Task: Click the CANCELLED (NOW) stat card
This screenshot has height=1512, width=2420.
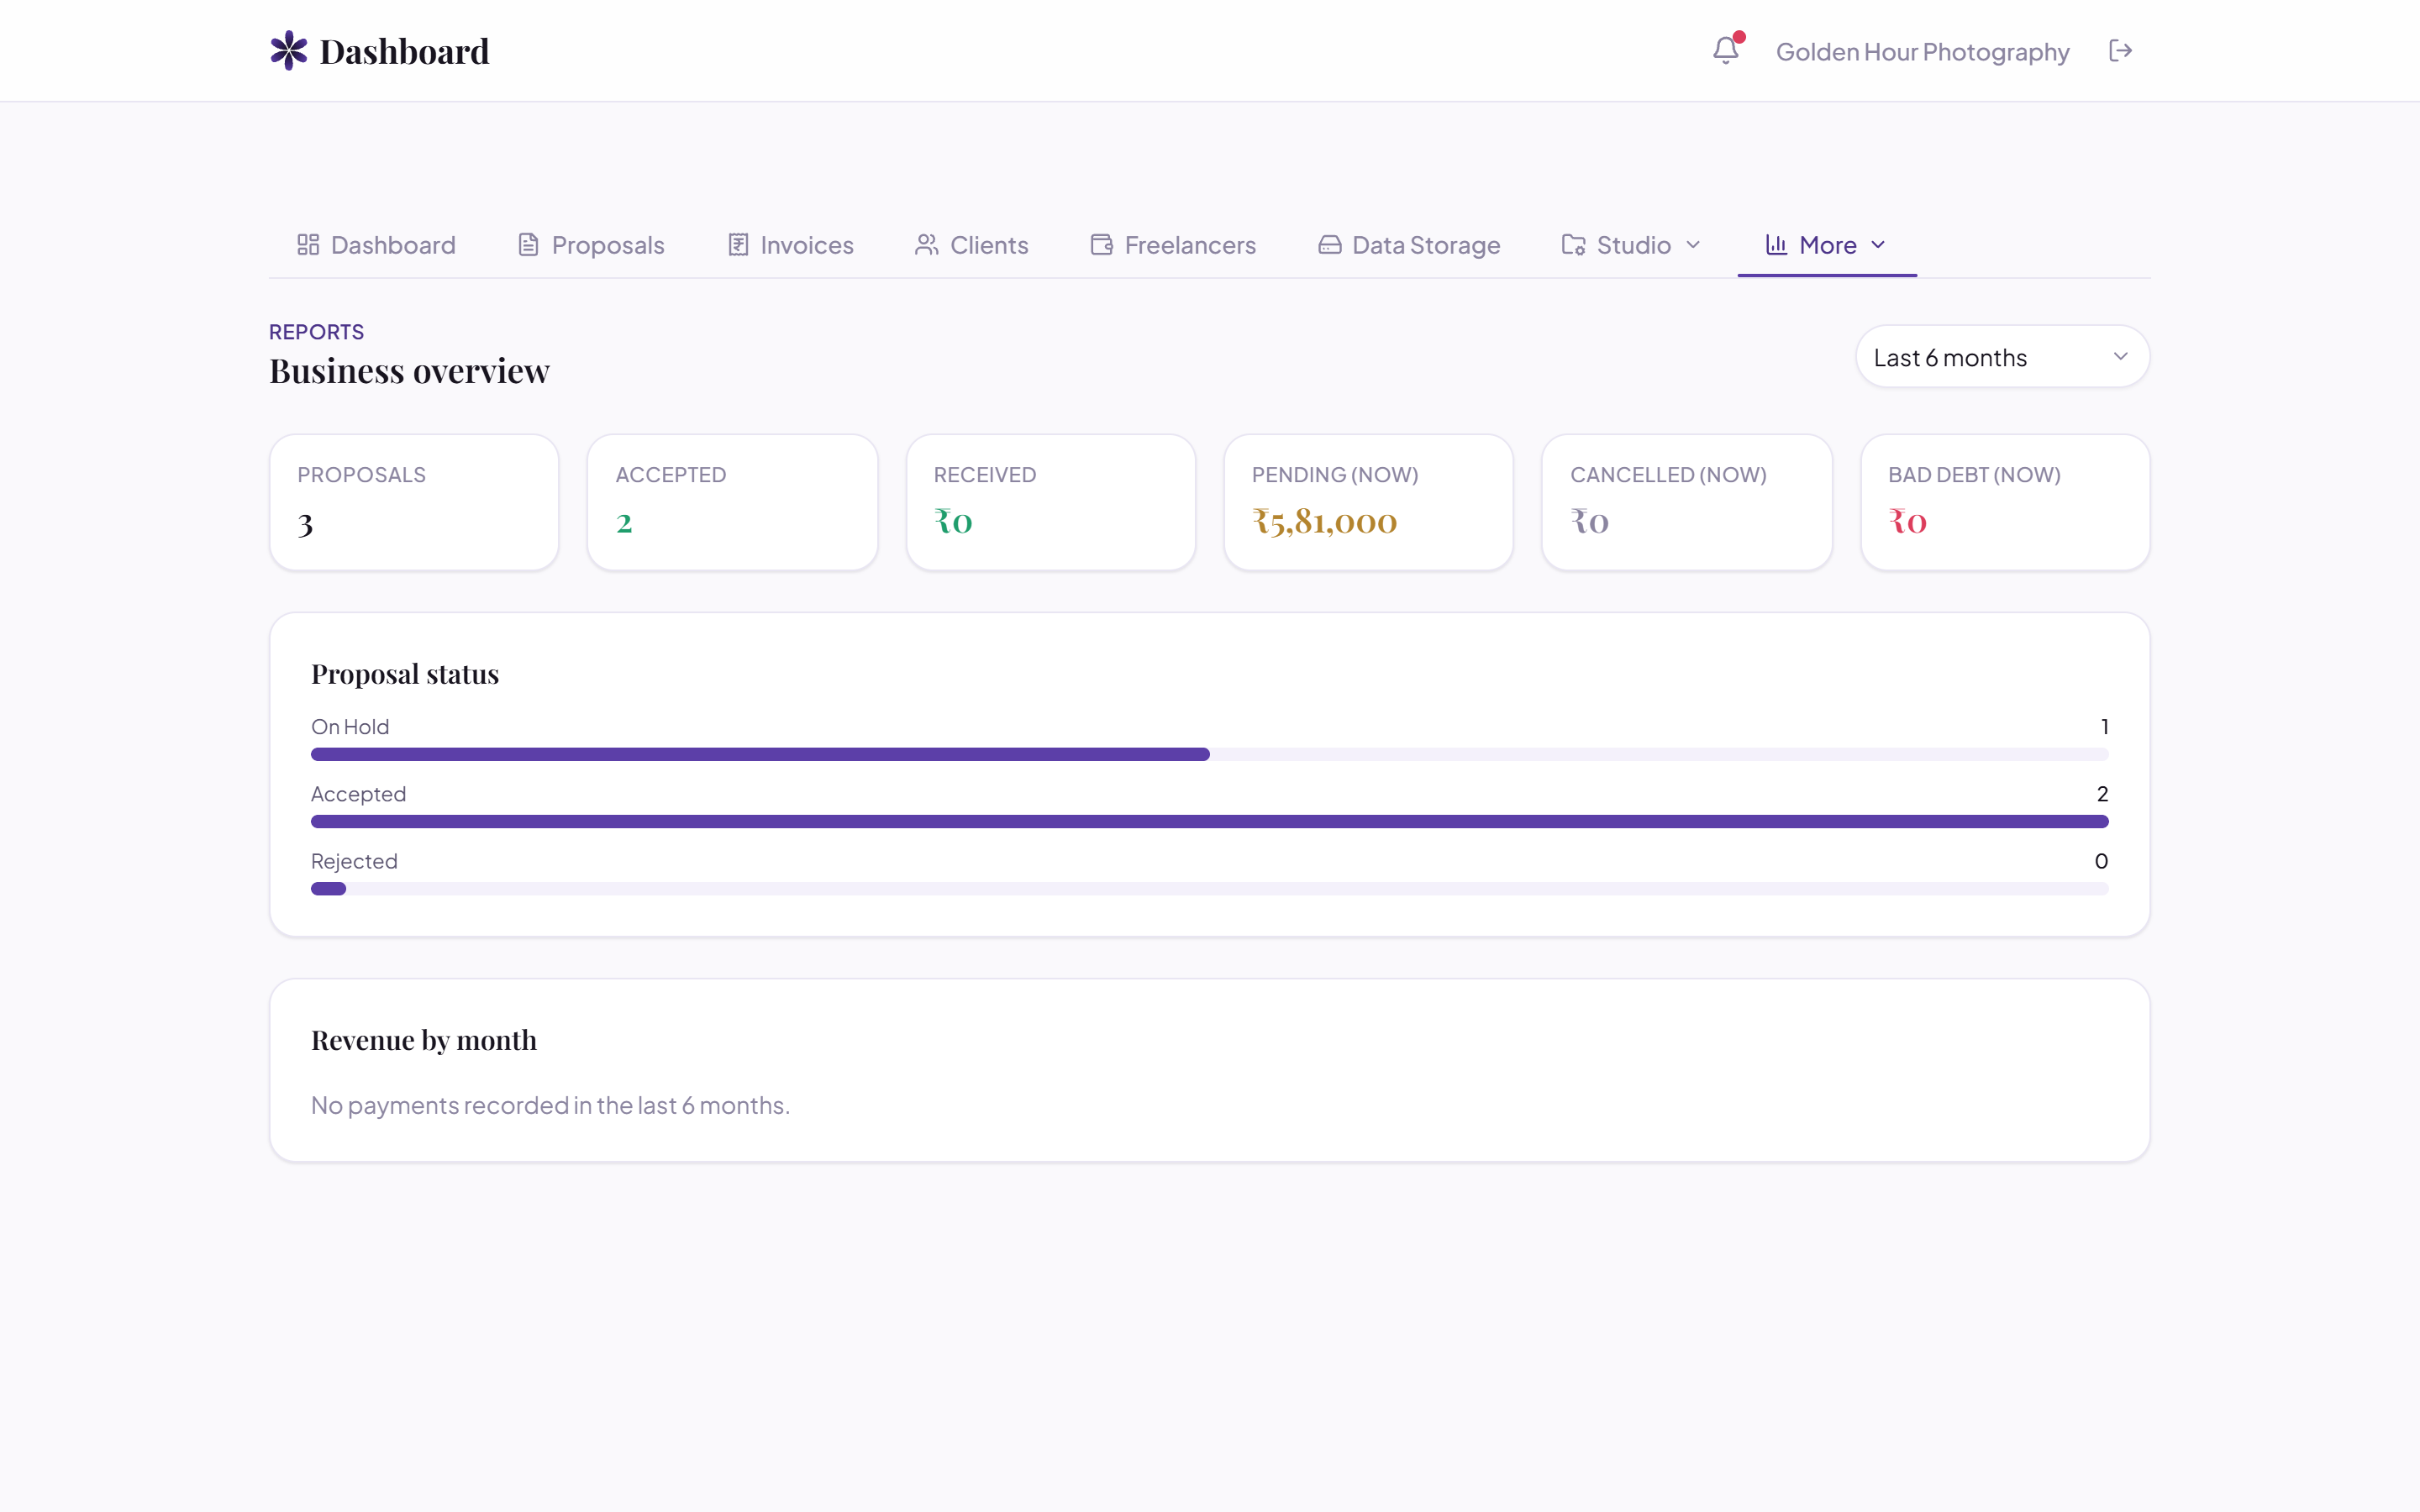Action: click(1687, 502)
